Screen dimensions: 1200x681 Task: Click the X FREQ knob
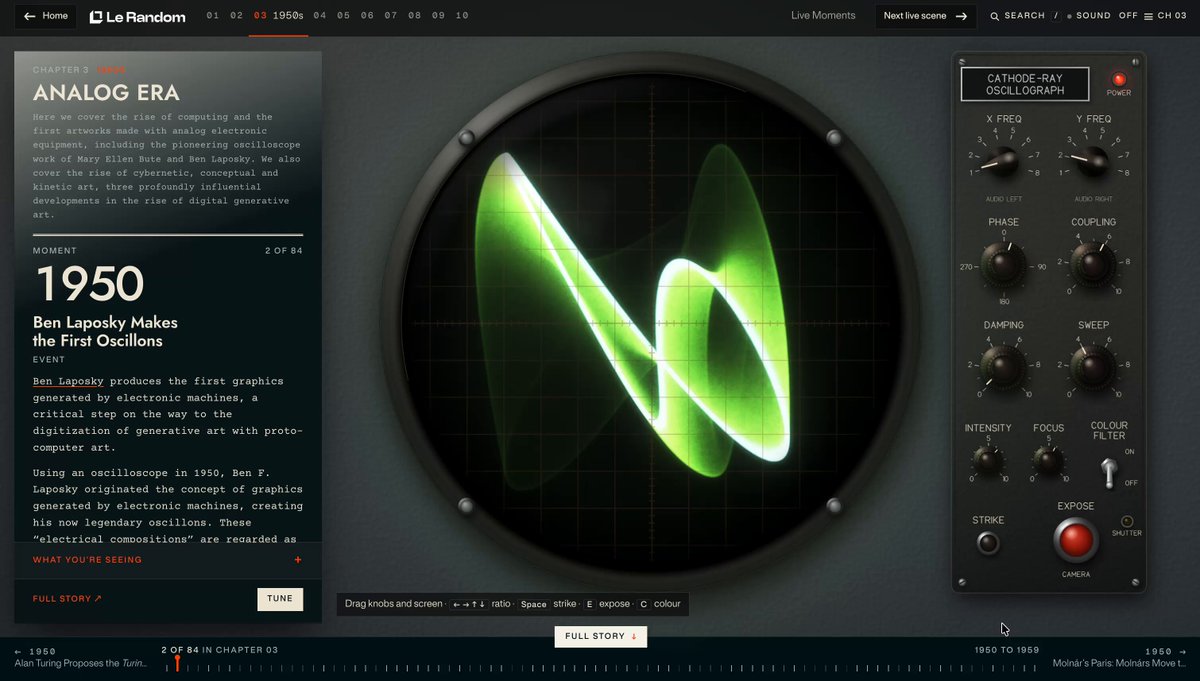click(1003, 160)
